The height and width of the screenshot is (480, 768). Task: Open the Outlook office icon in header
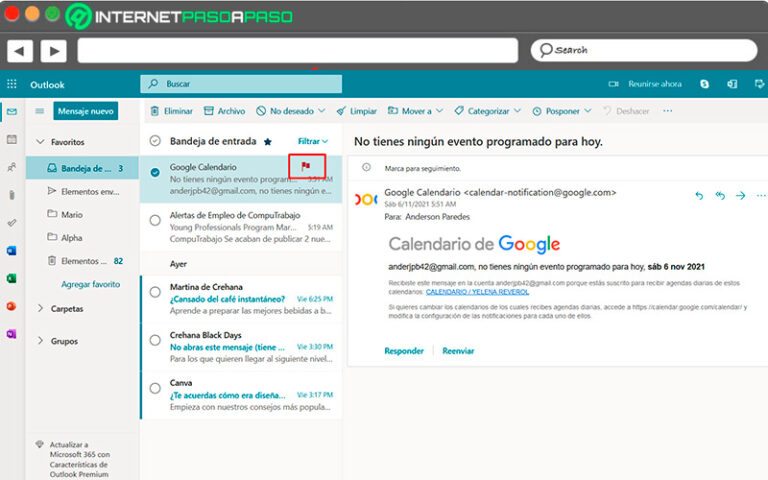pyautogui.click(x=732, y=84)
